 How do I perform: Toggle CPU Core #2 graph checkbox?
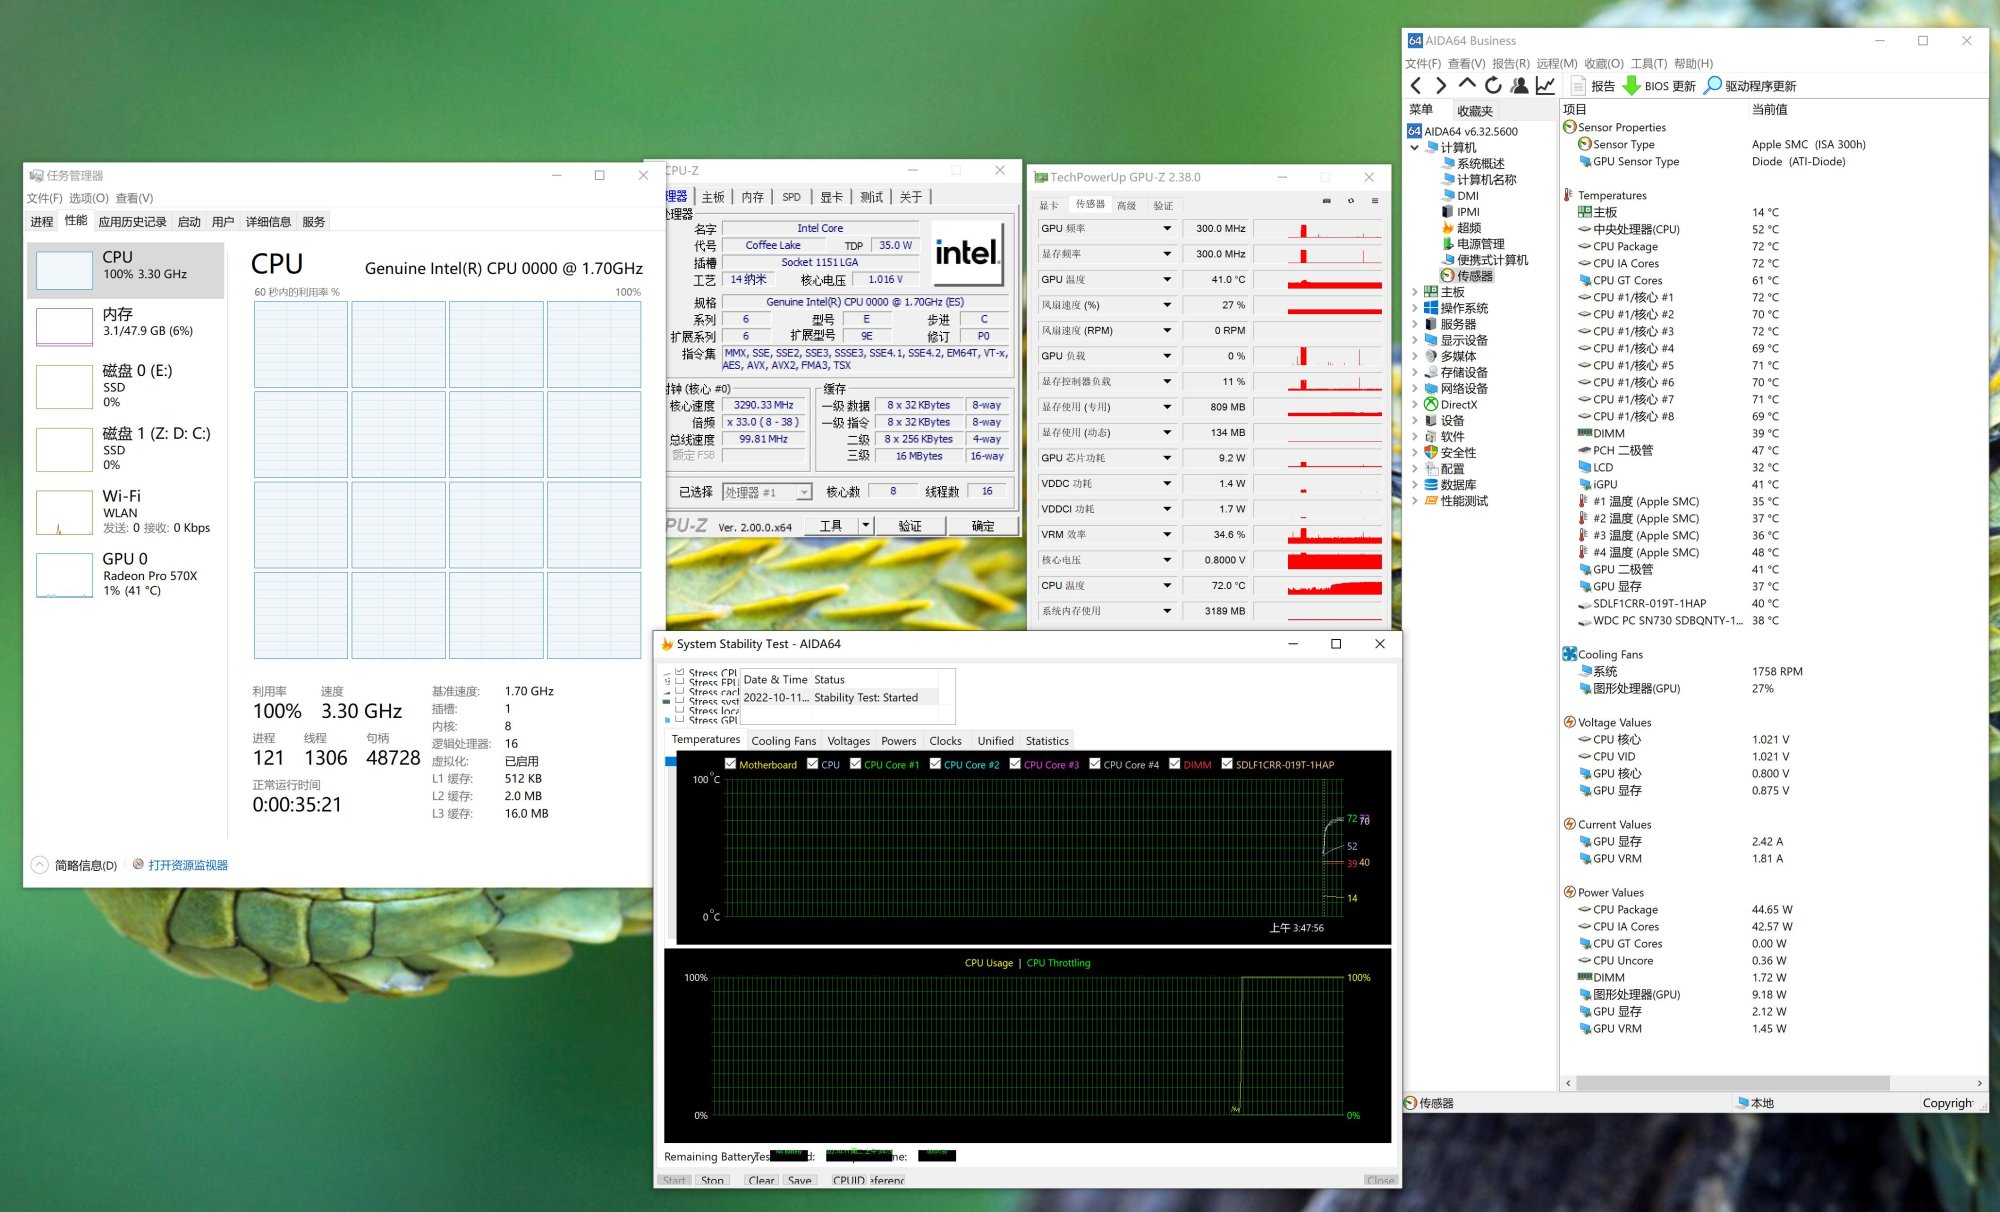935,764
